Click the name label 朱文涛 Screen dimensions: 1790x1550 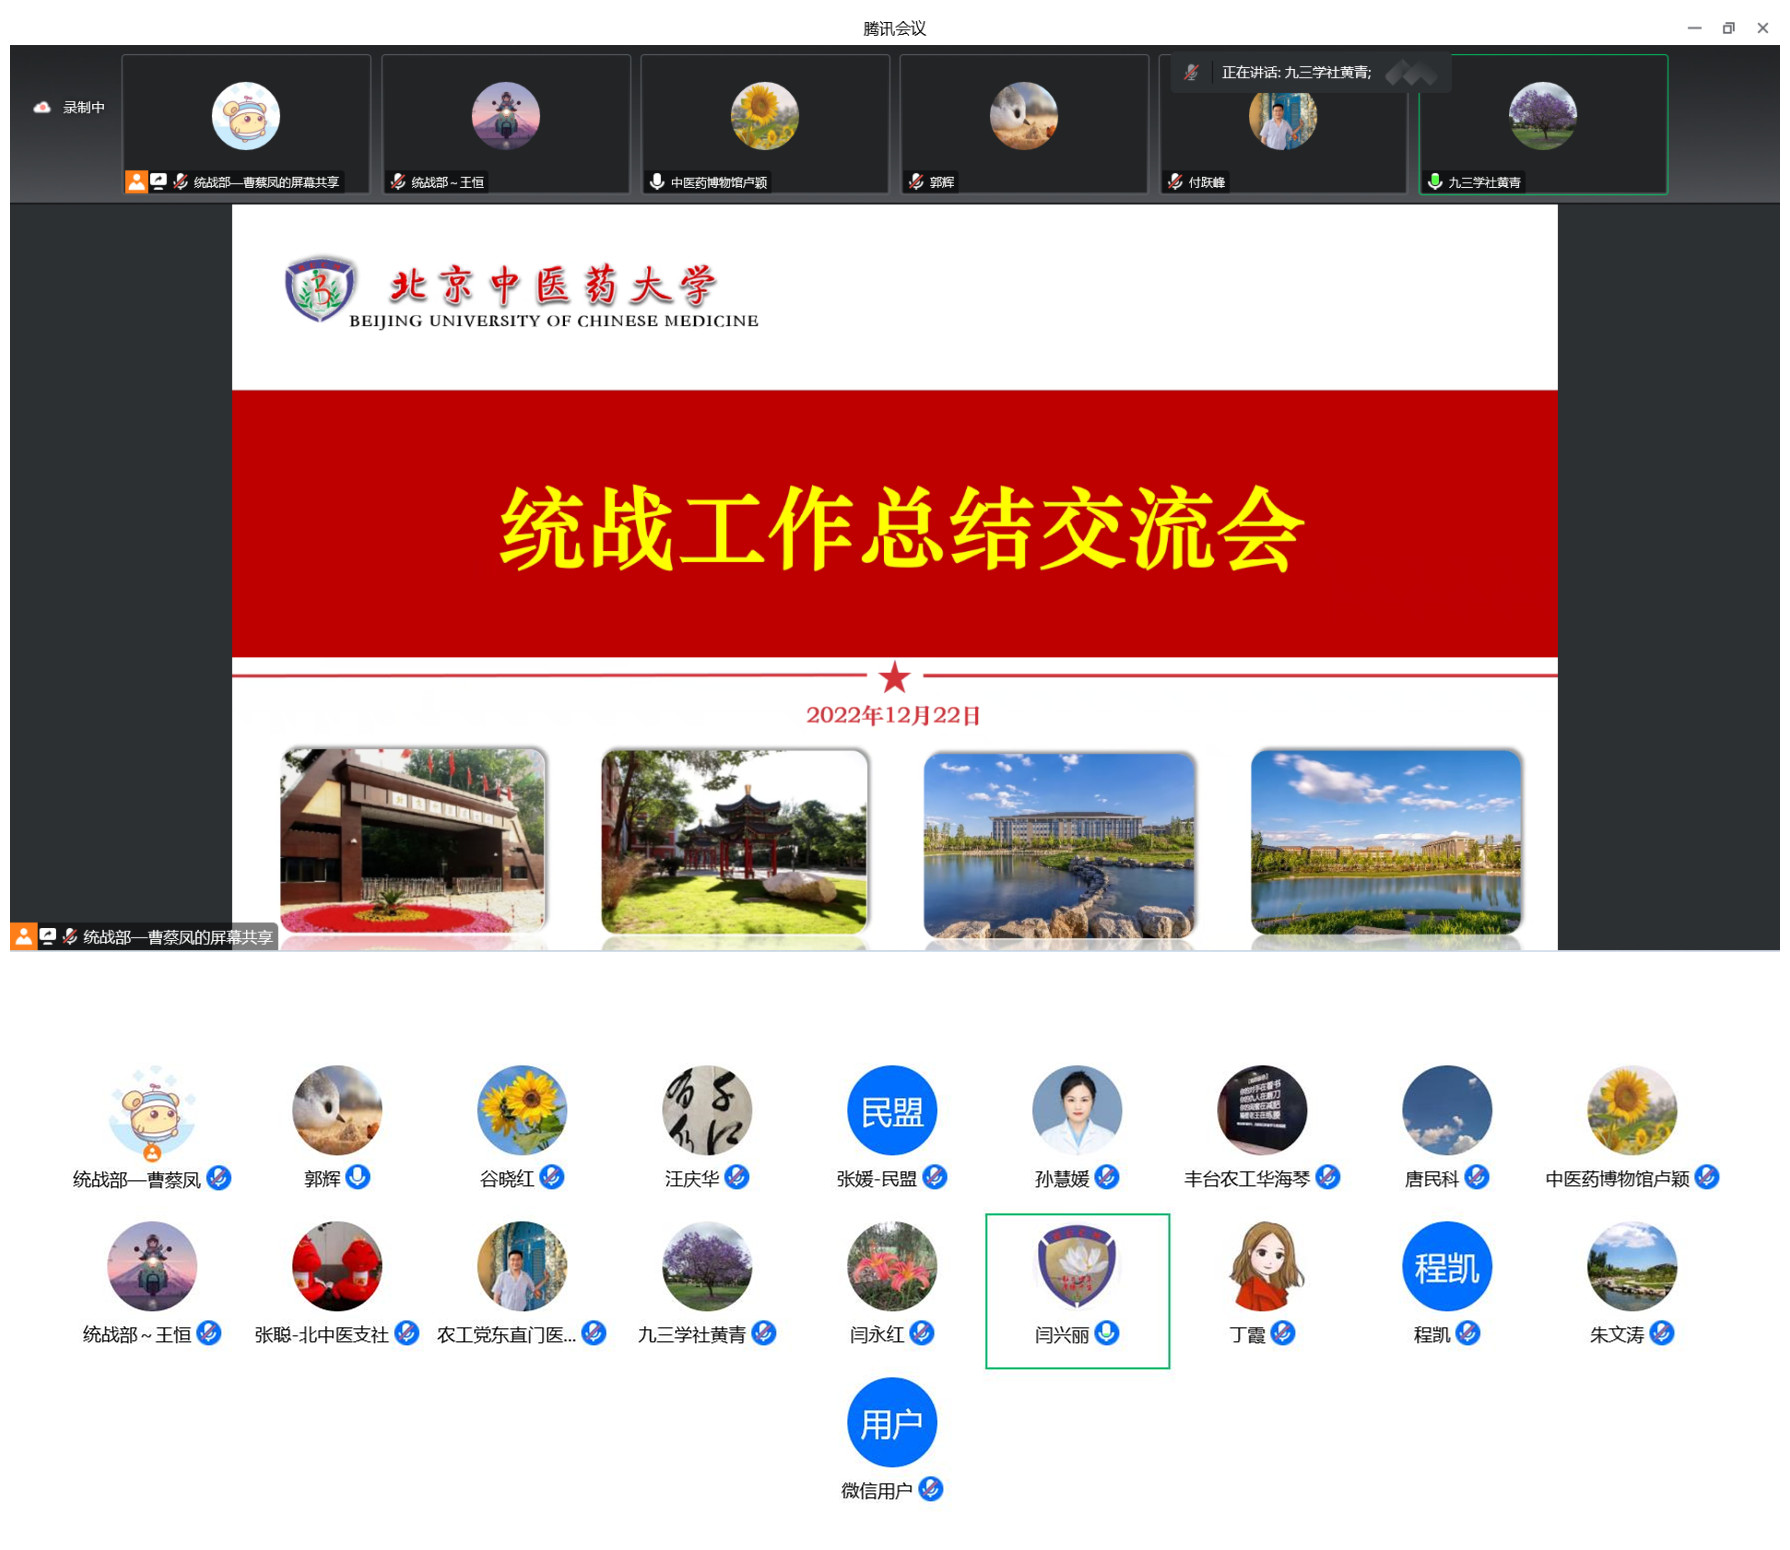pos(1616,1335)
